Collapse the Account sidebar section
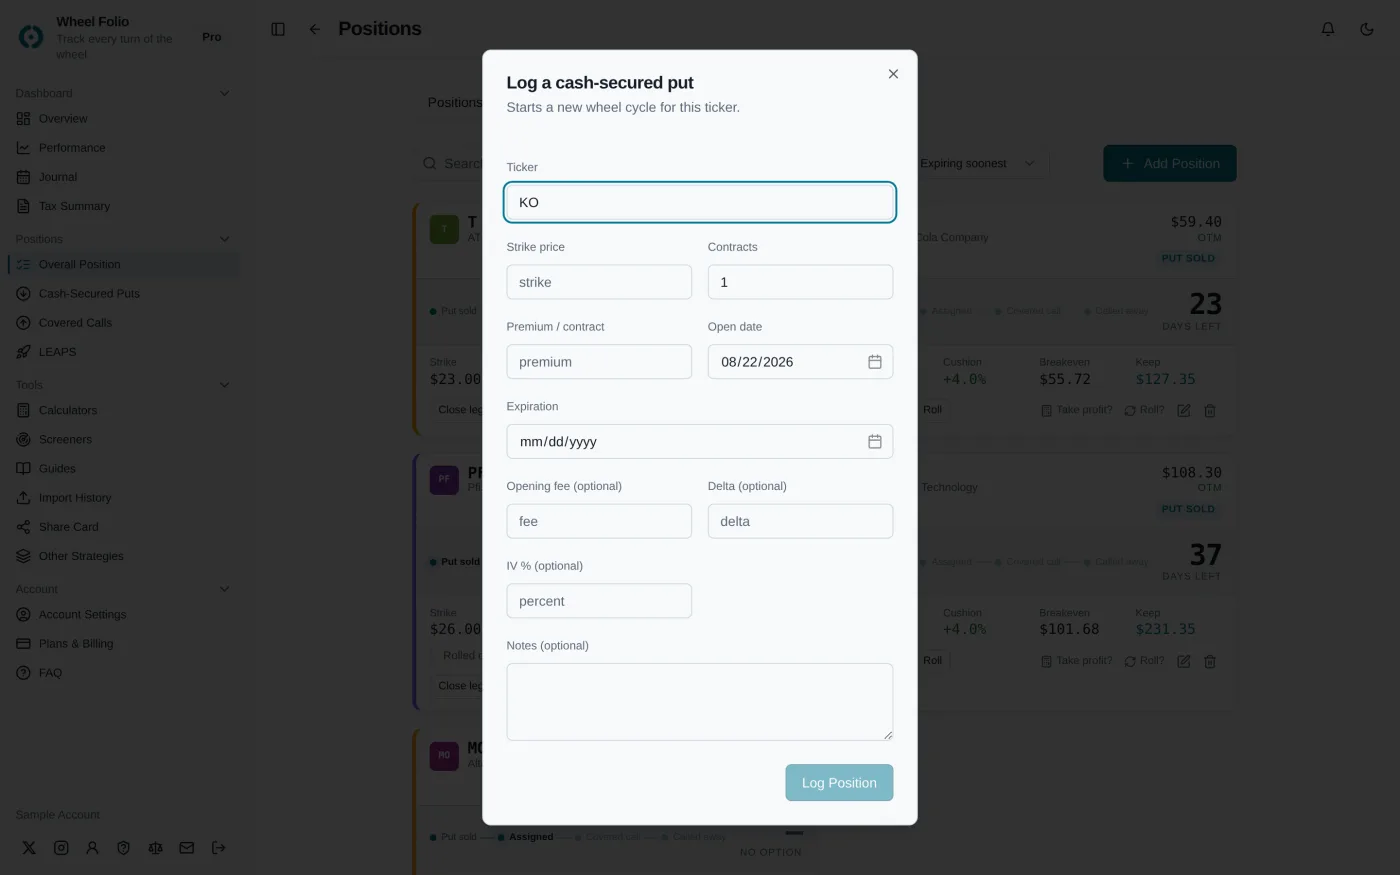This screenshot has width=1400, height=875. pyautogui.click(x=224, y=589)
